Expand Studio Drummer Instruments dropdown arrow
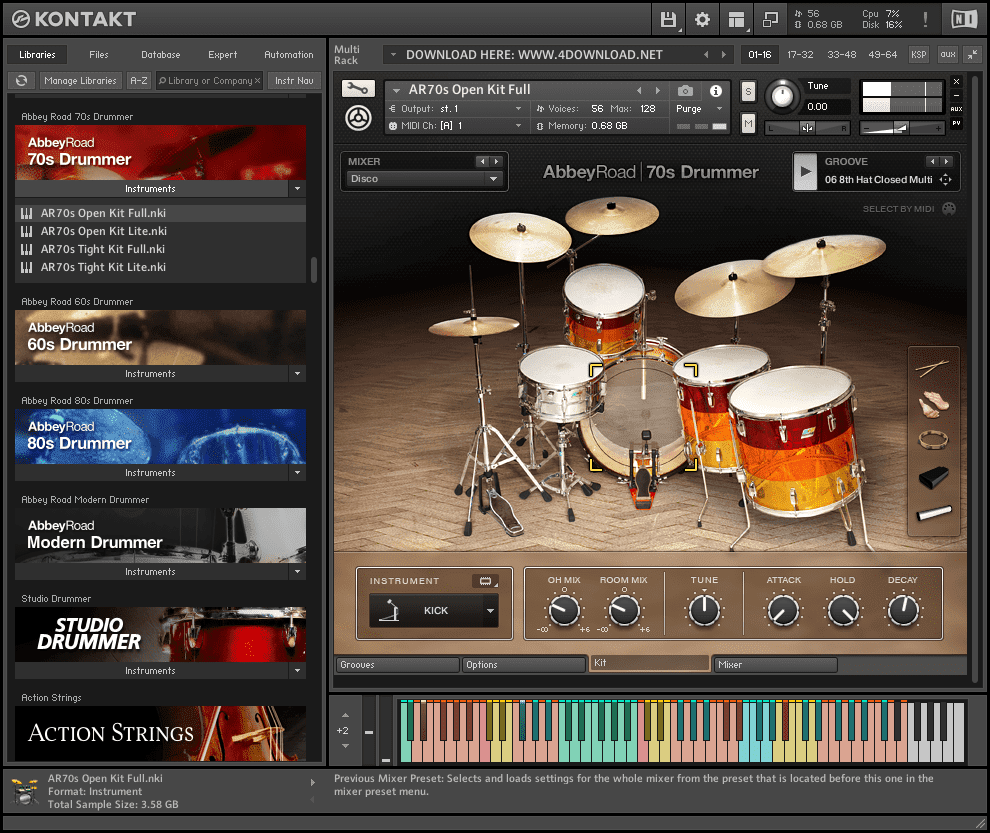 [x=297, y=671]
